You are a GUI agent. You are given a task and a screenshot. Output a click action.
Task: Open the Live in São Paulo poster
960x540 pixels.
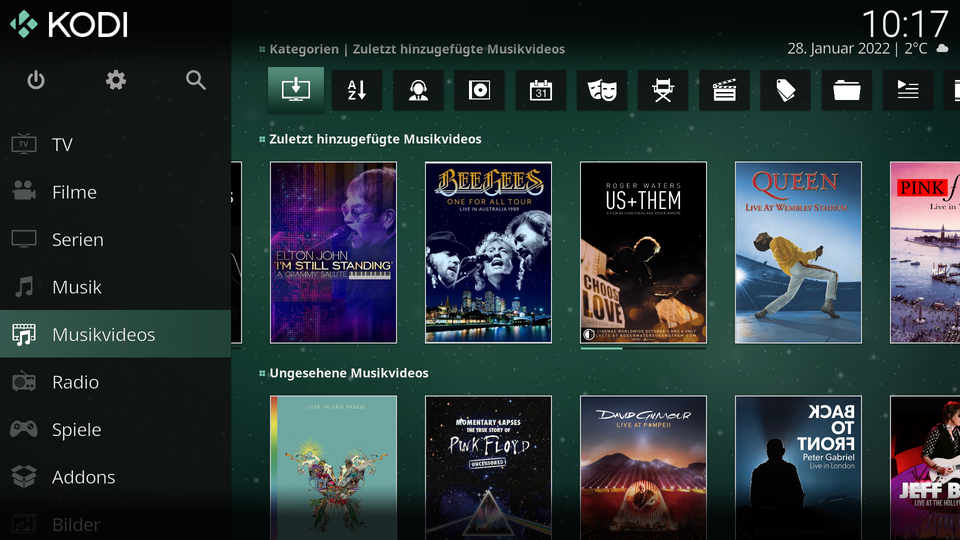pyautogui.click(x=334, y=468)
